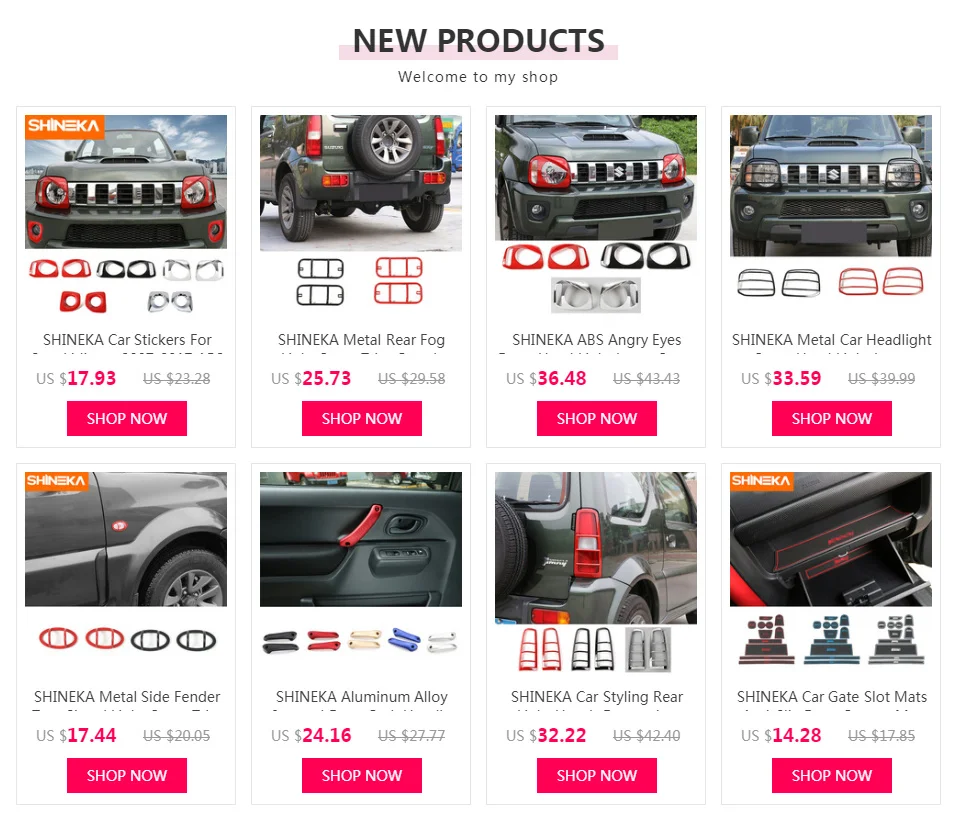Image resolution: width=958 pixels, height=828 pixels.
Task: Click SHOP NOW under the $24.16 item
Action: (x=362, y=775)
